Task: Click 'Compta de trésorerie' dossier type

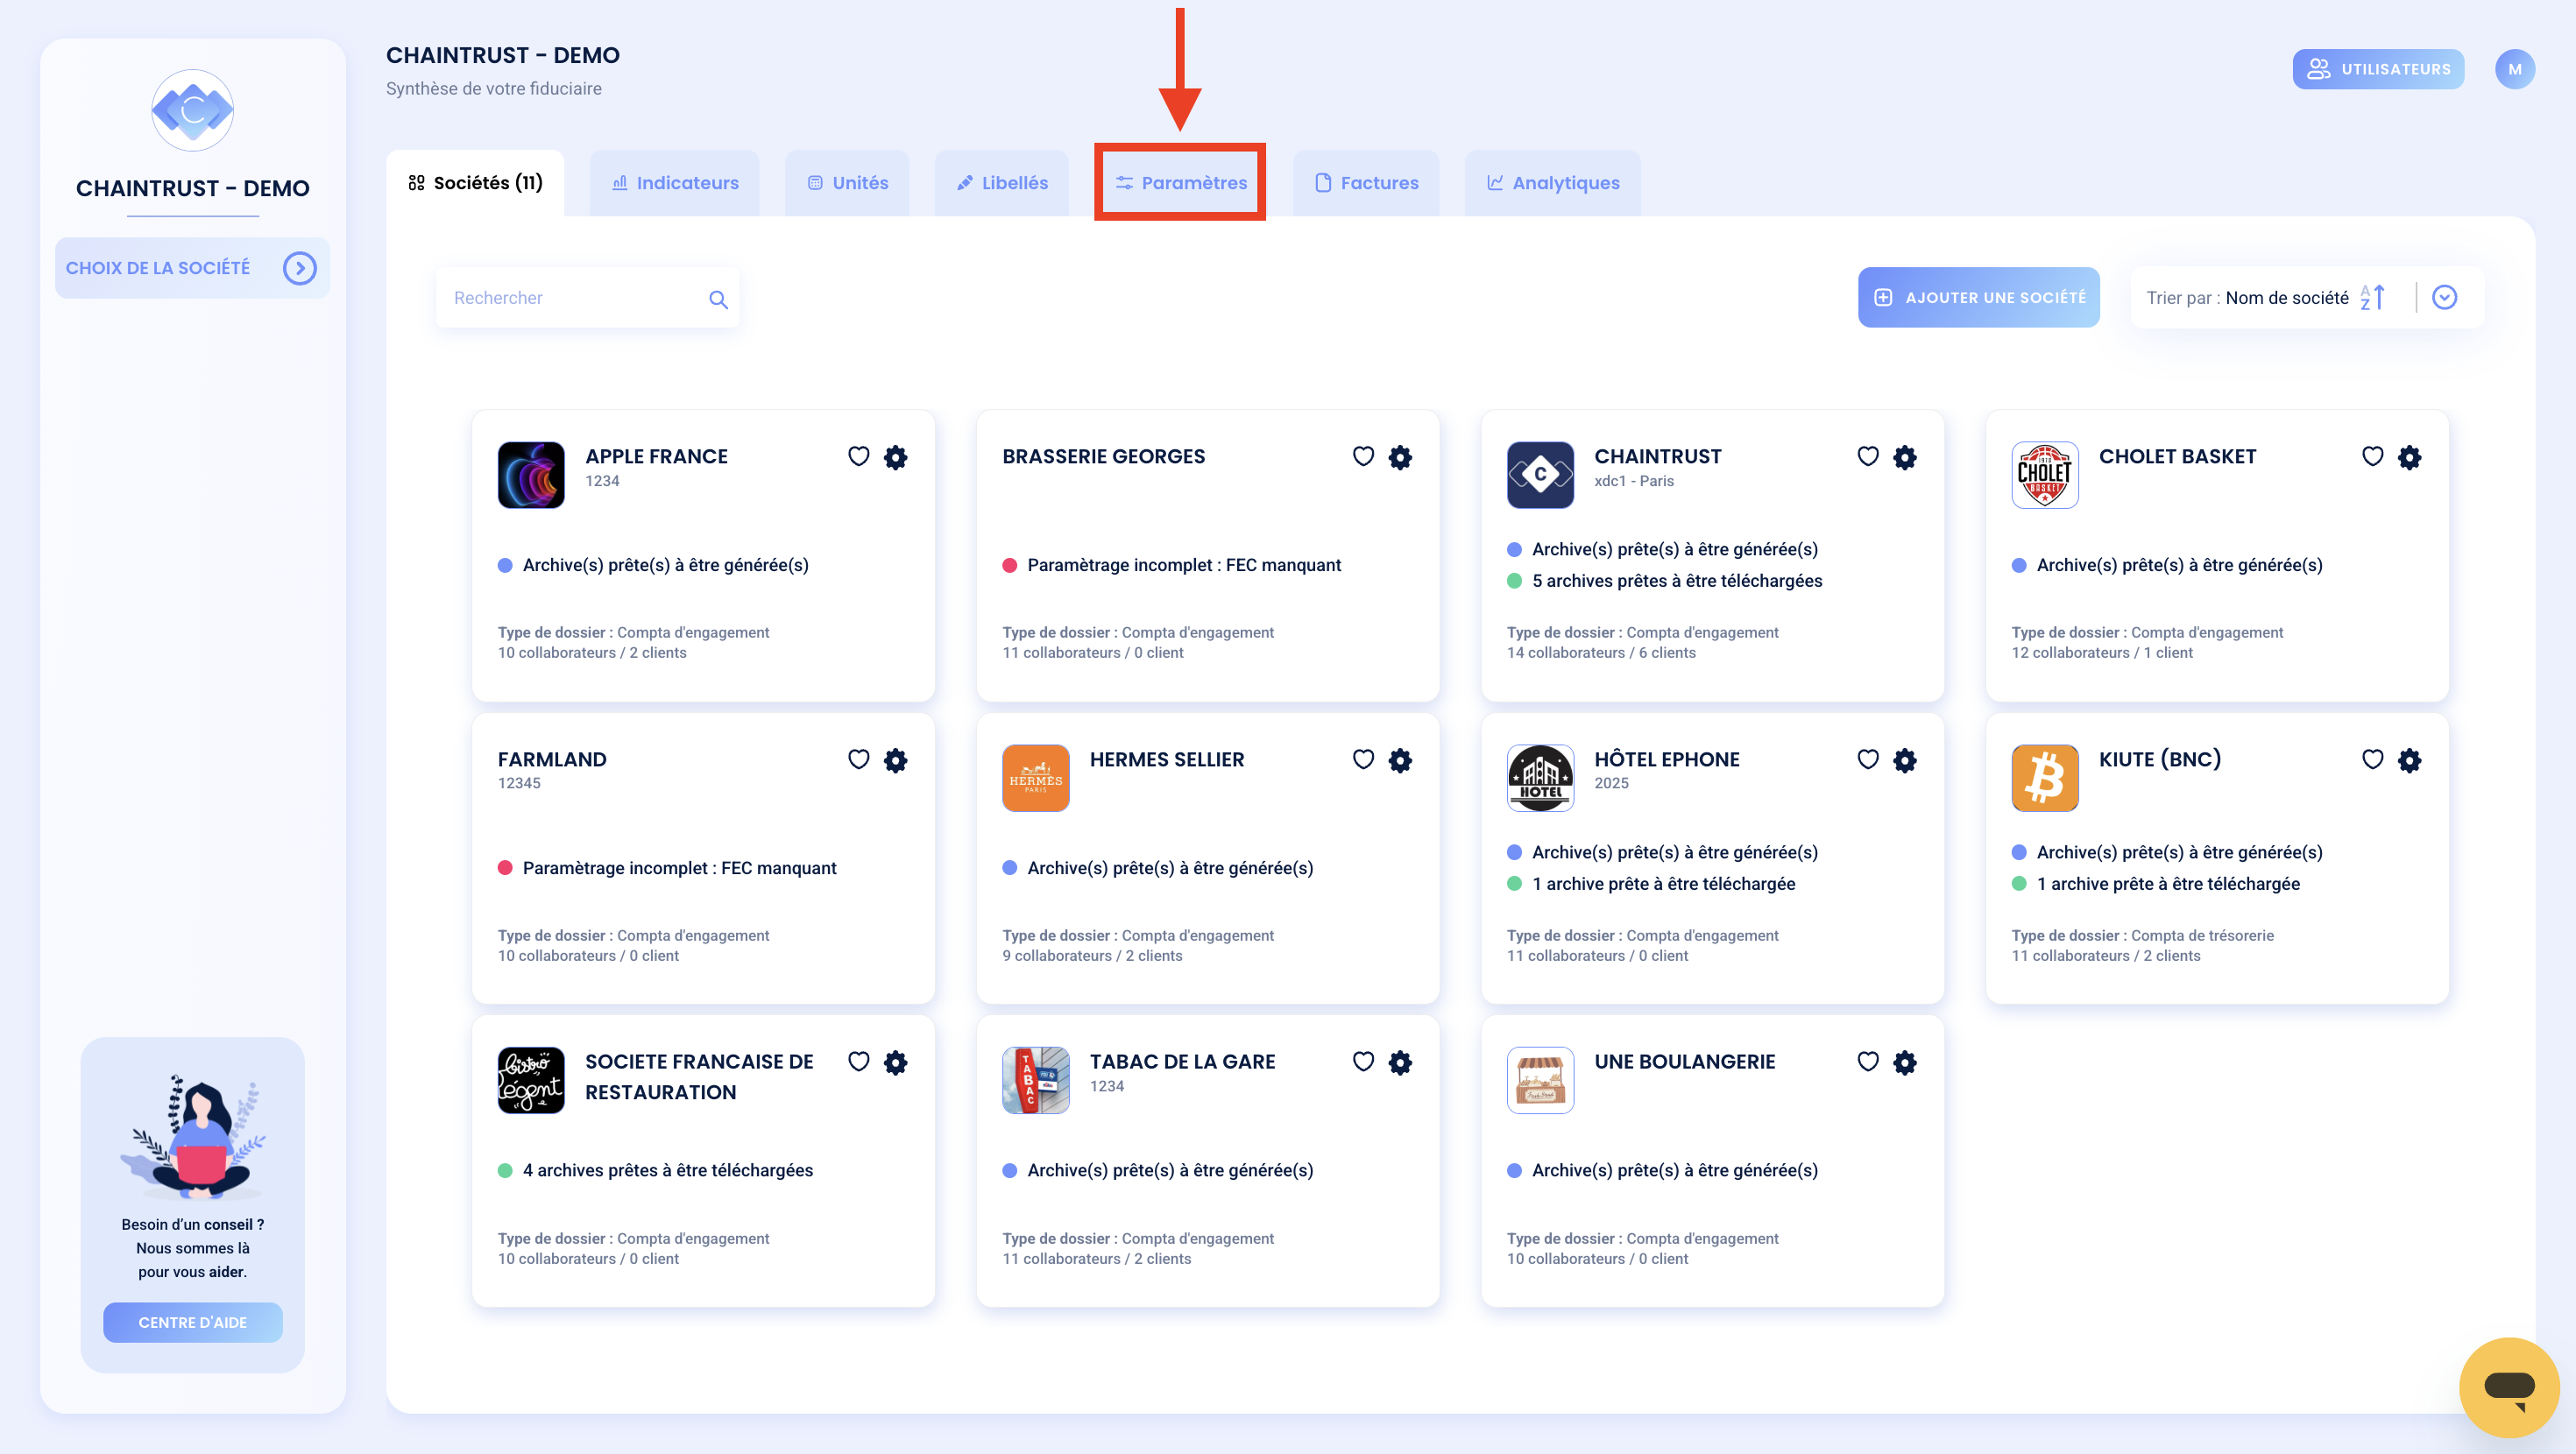Action: (2202, 935)
